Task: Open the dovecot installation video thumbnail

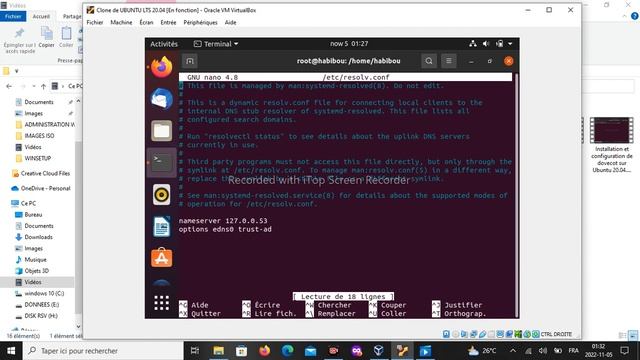Action: (x=611, y=130)
